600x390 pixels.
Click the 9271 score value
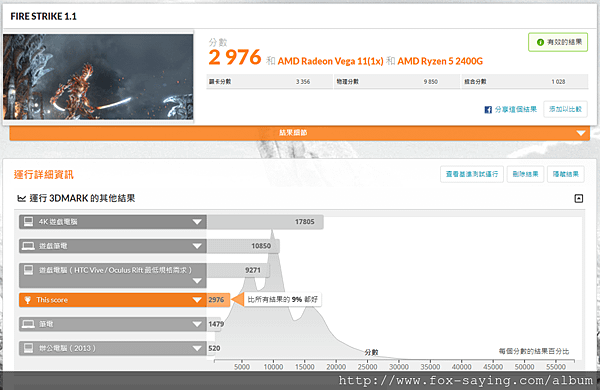tap(253, 270)
